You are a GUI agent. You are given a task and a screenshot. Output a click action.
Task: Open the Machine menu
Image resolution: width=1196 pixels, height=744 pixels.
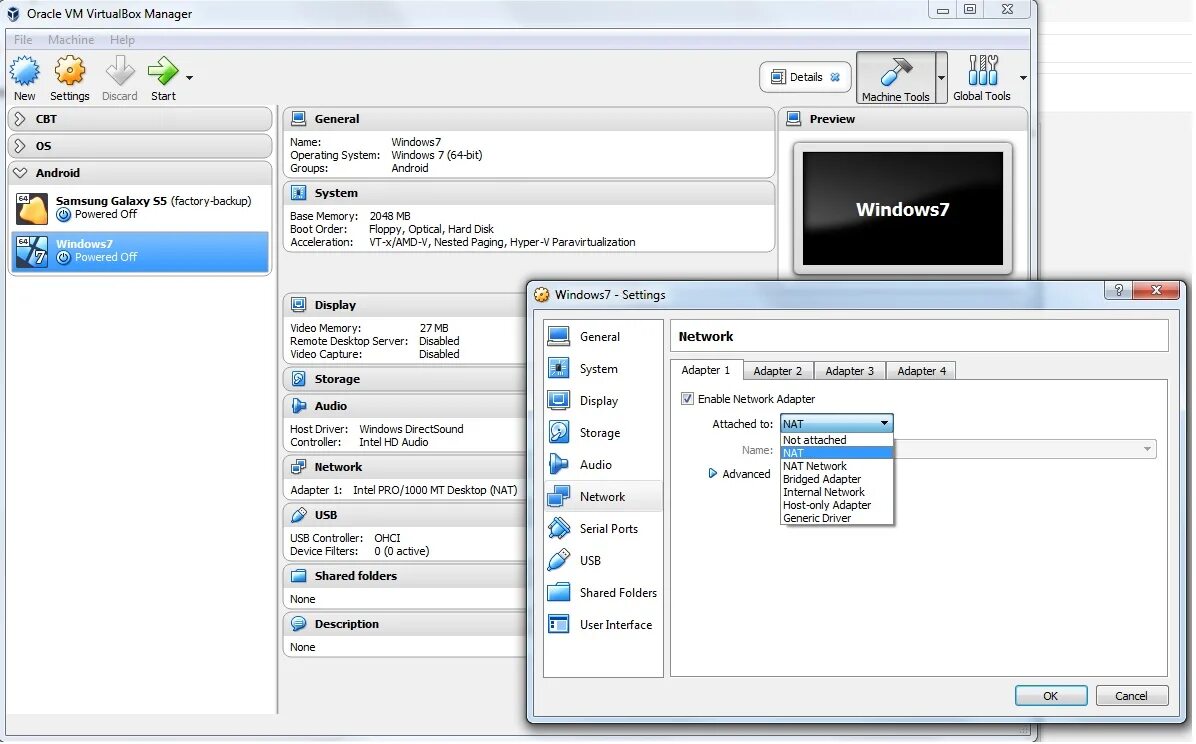[x=71, y=40]
